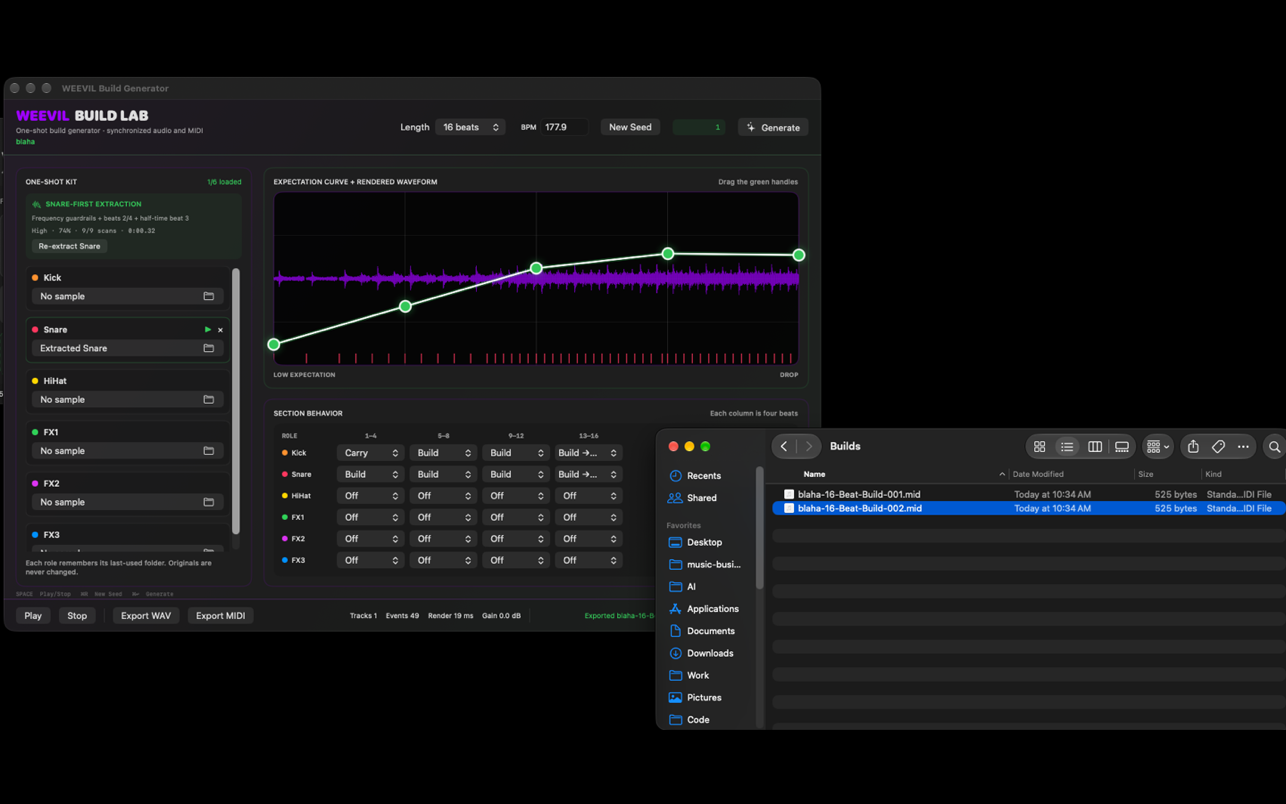Open Kick behavior dropdown for beats 13–16
The image size is (1286, 804).
click(x=588, y=453)
